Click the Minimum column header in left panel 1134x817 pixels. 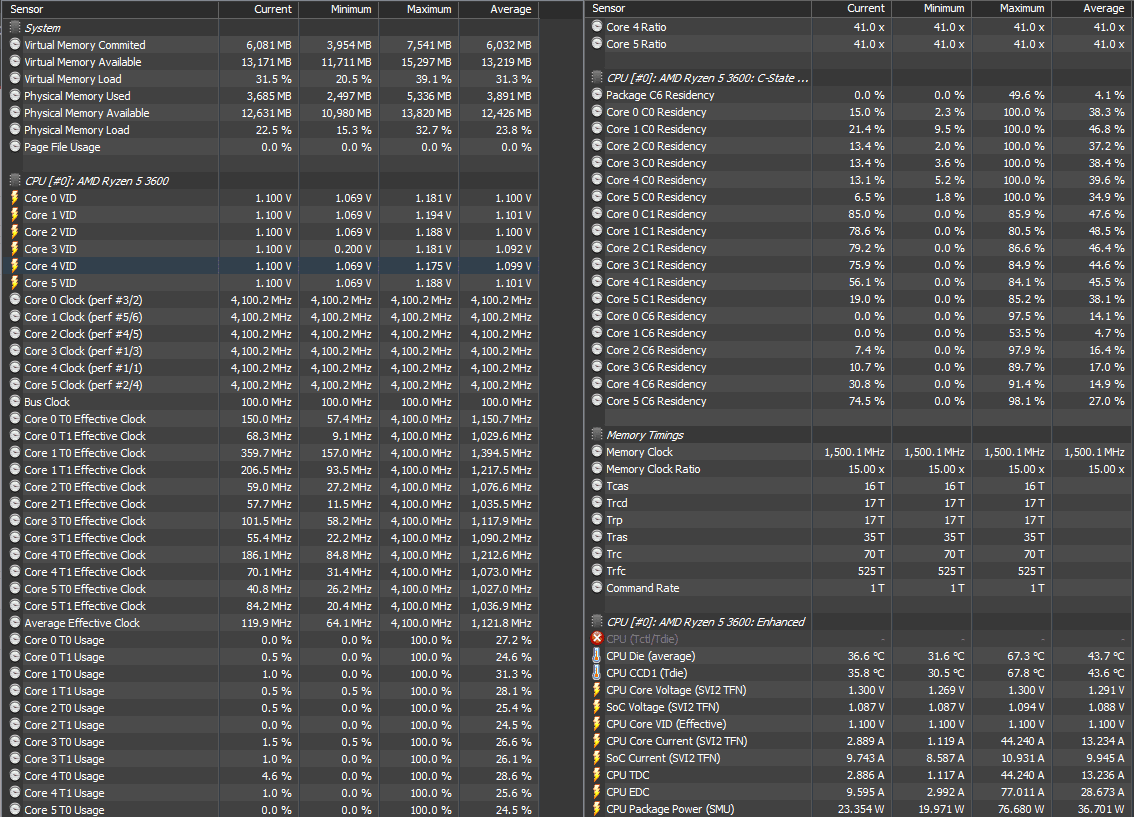pyautogui.click(x=338, y=9)
